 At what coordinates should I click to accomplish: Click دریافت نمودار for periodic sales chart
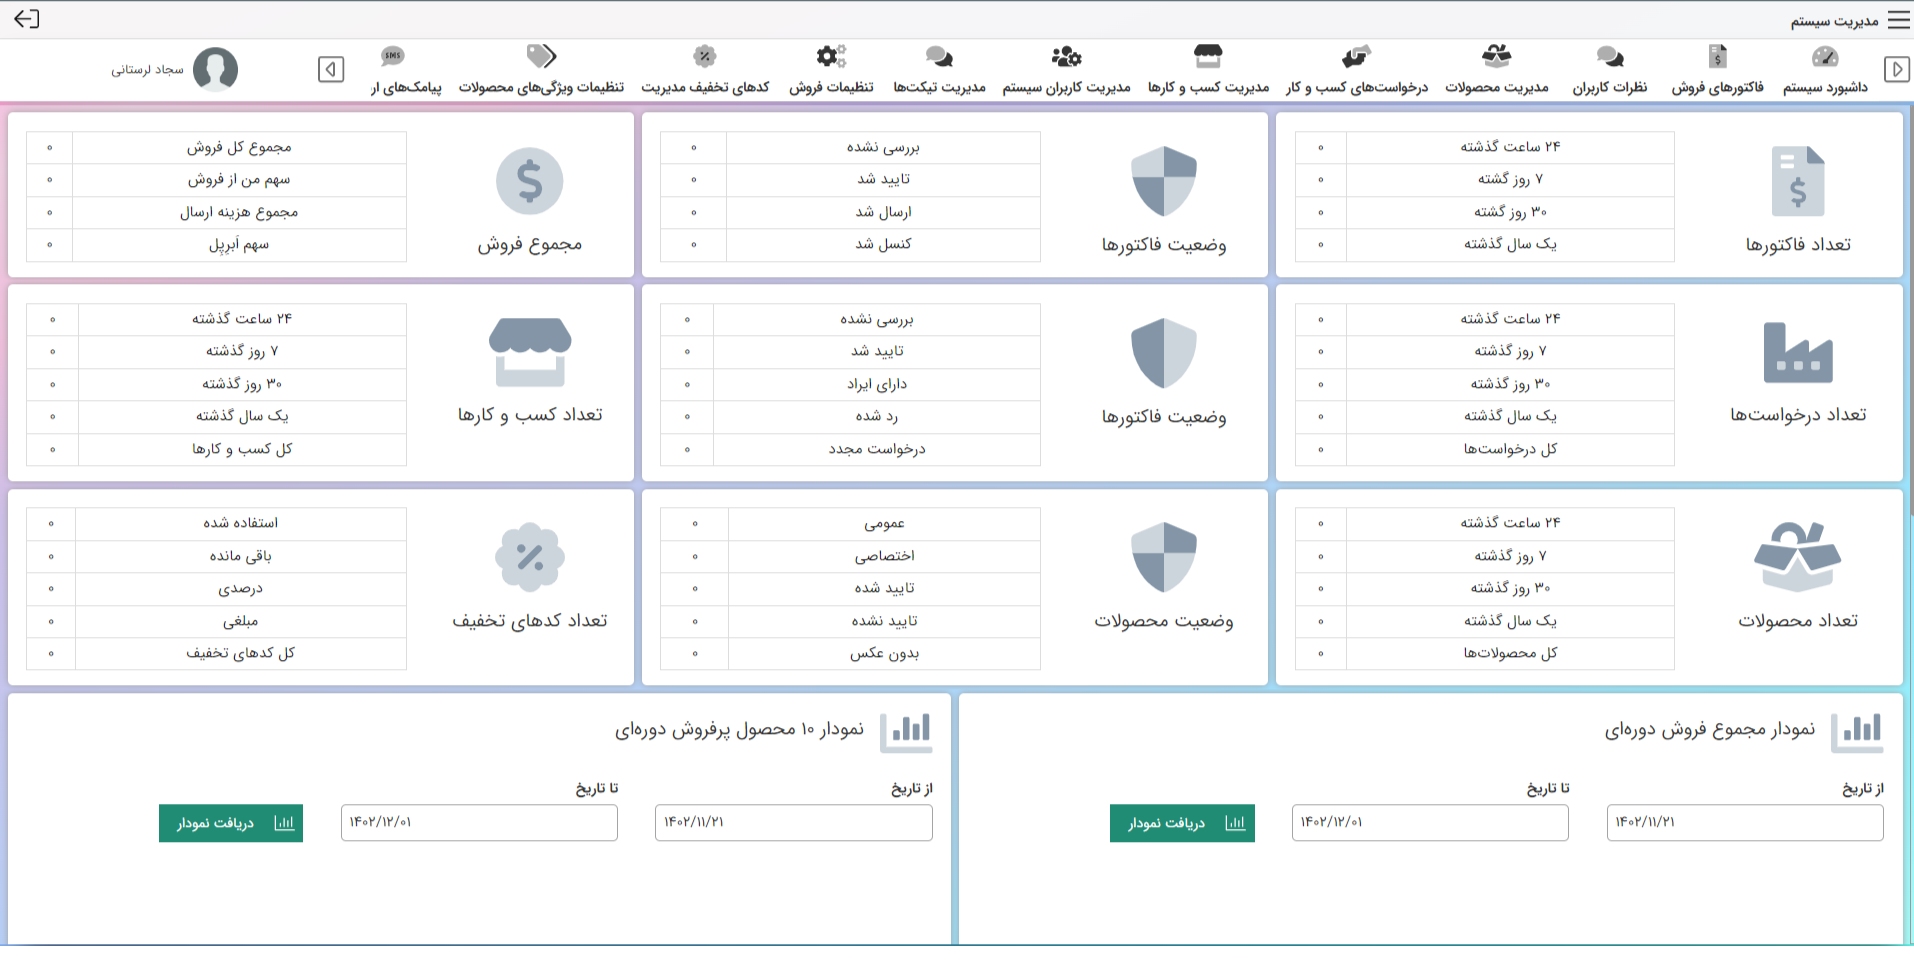1182,823
